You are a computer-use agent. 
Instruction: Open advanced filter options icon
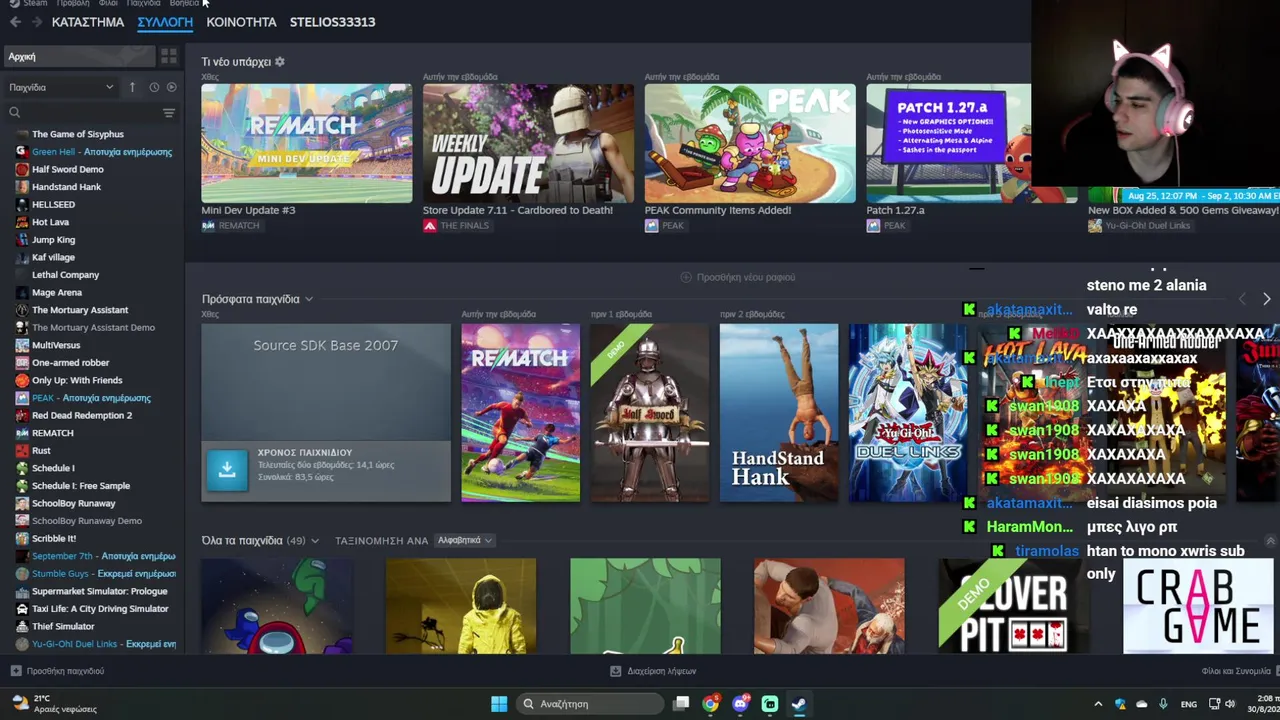point(169,113)
